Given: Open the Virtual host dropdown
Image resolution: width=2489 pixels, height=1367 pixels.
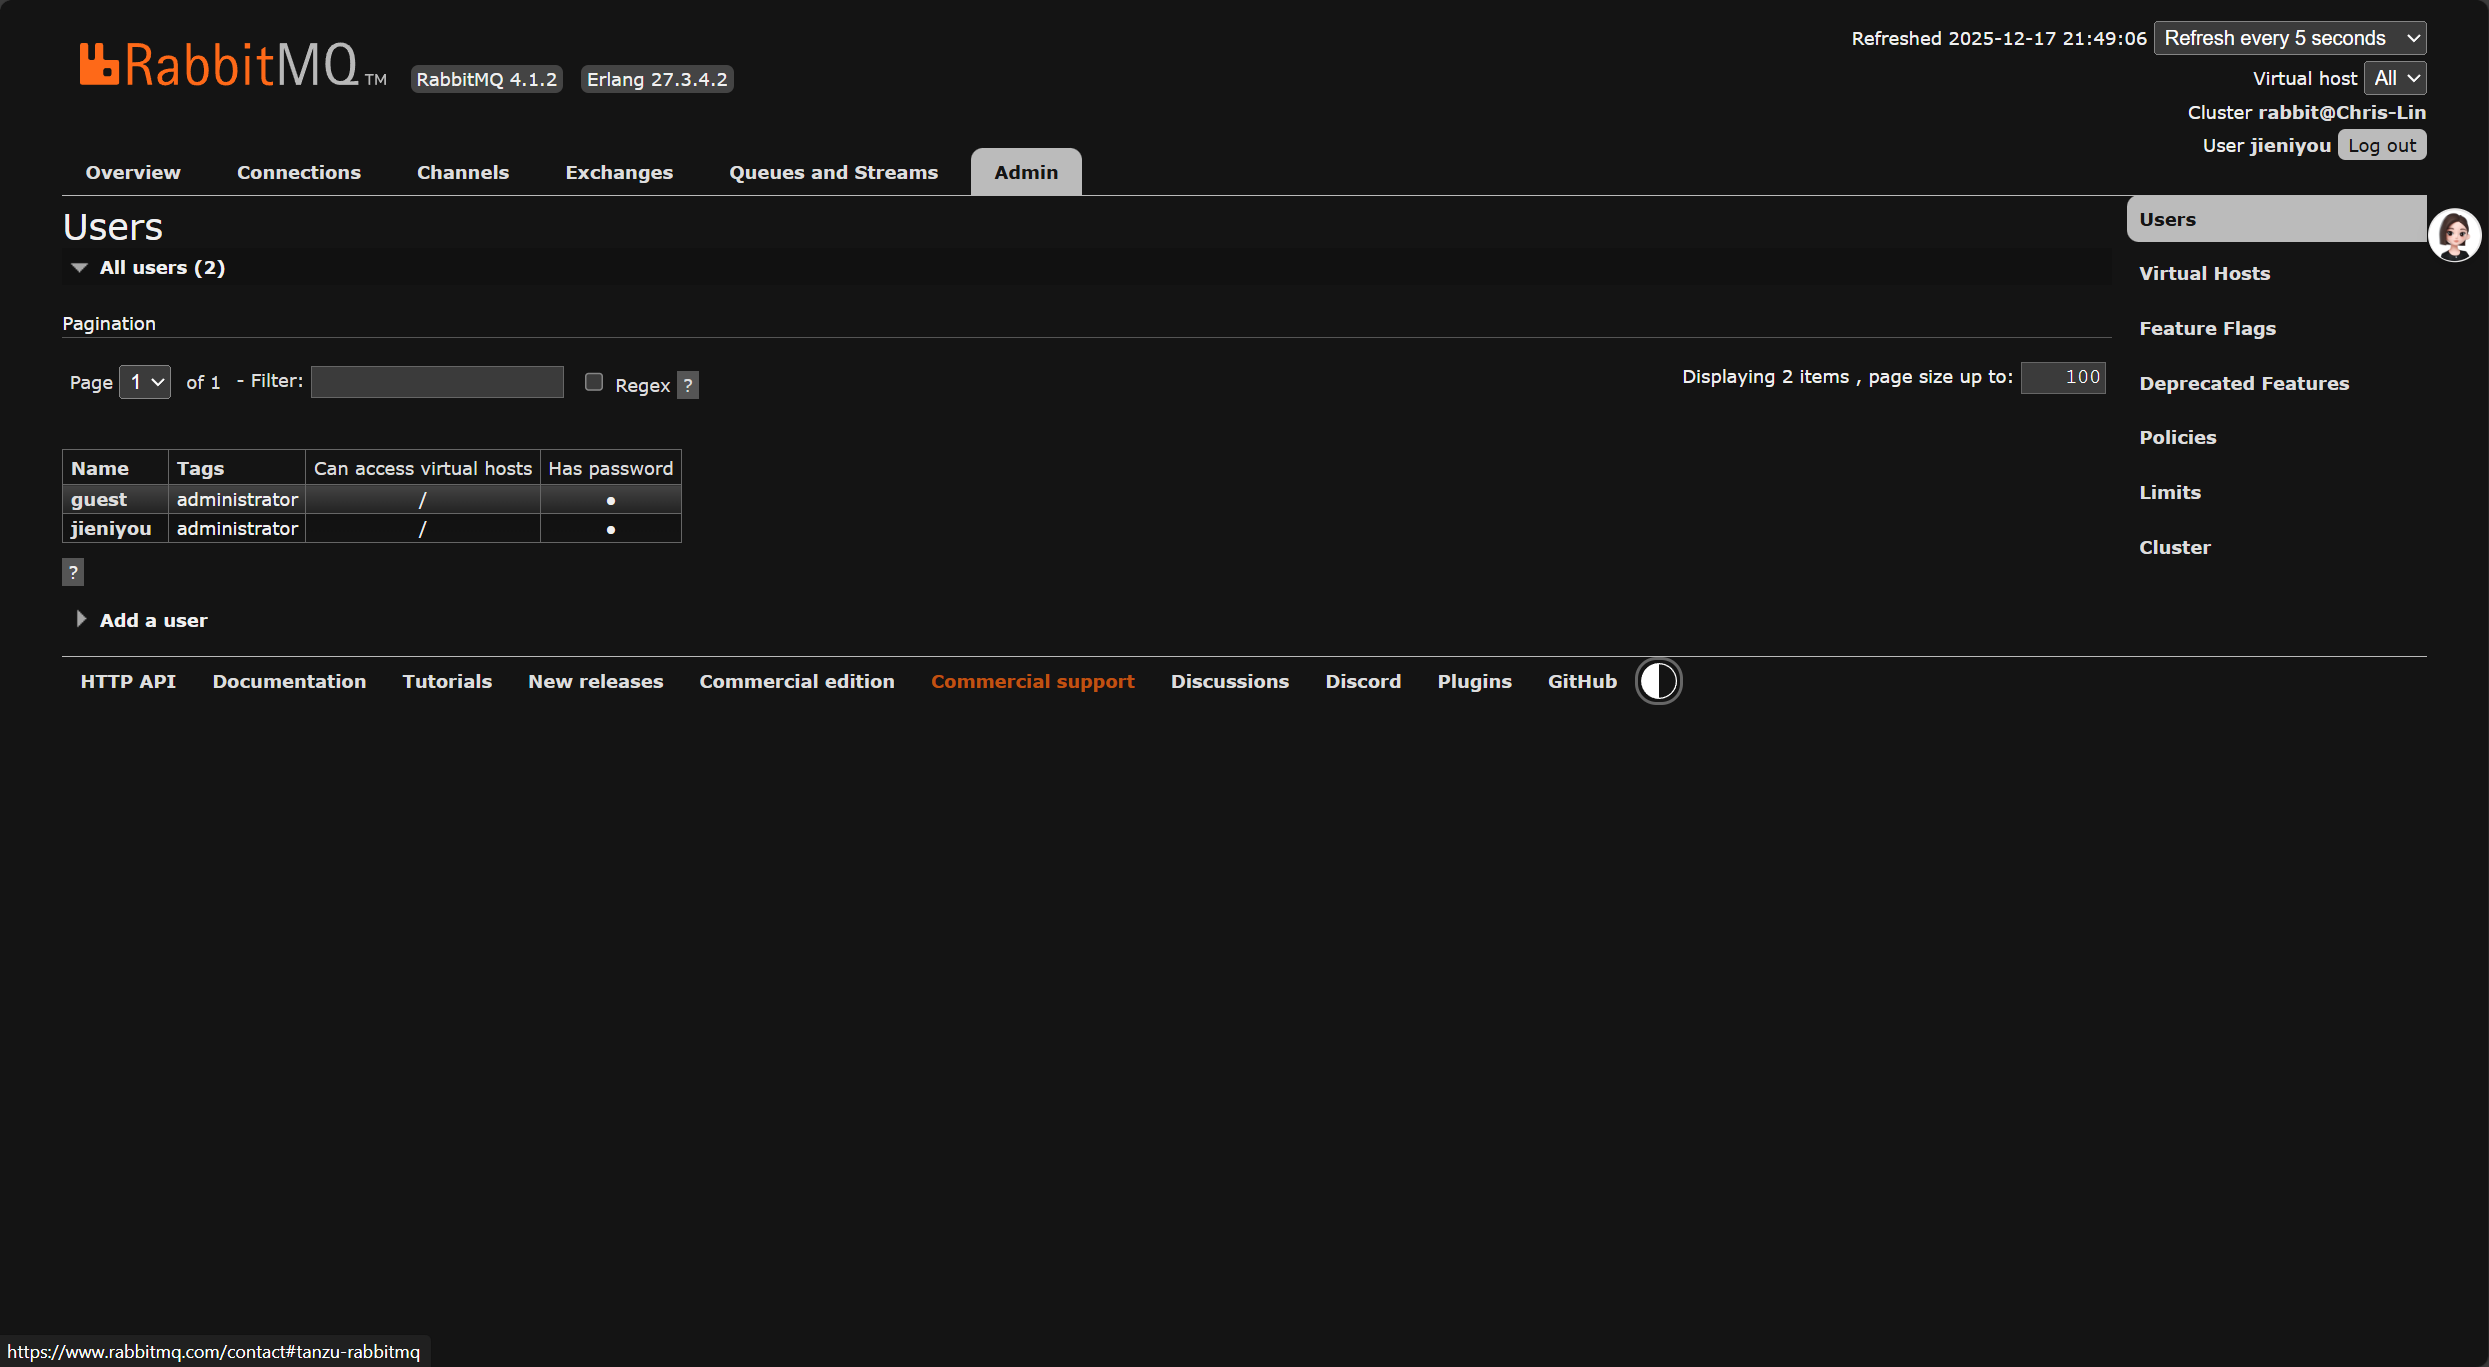Looking at the screenshot, I should click(x=2395, y=78).
